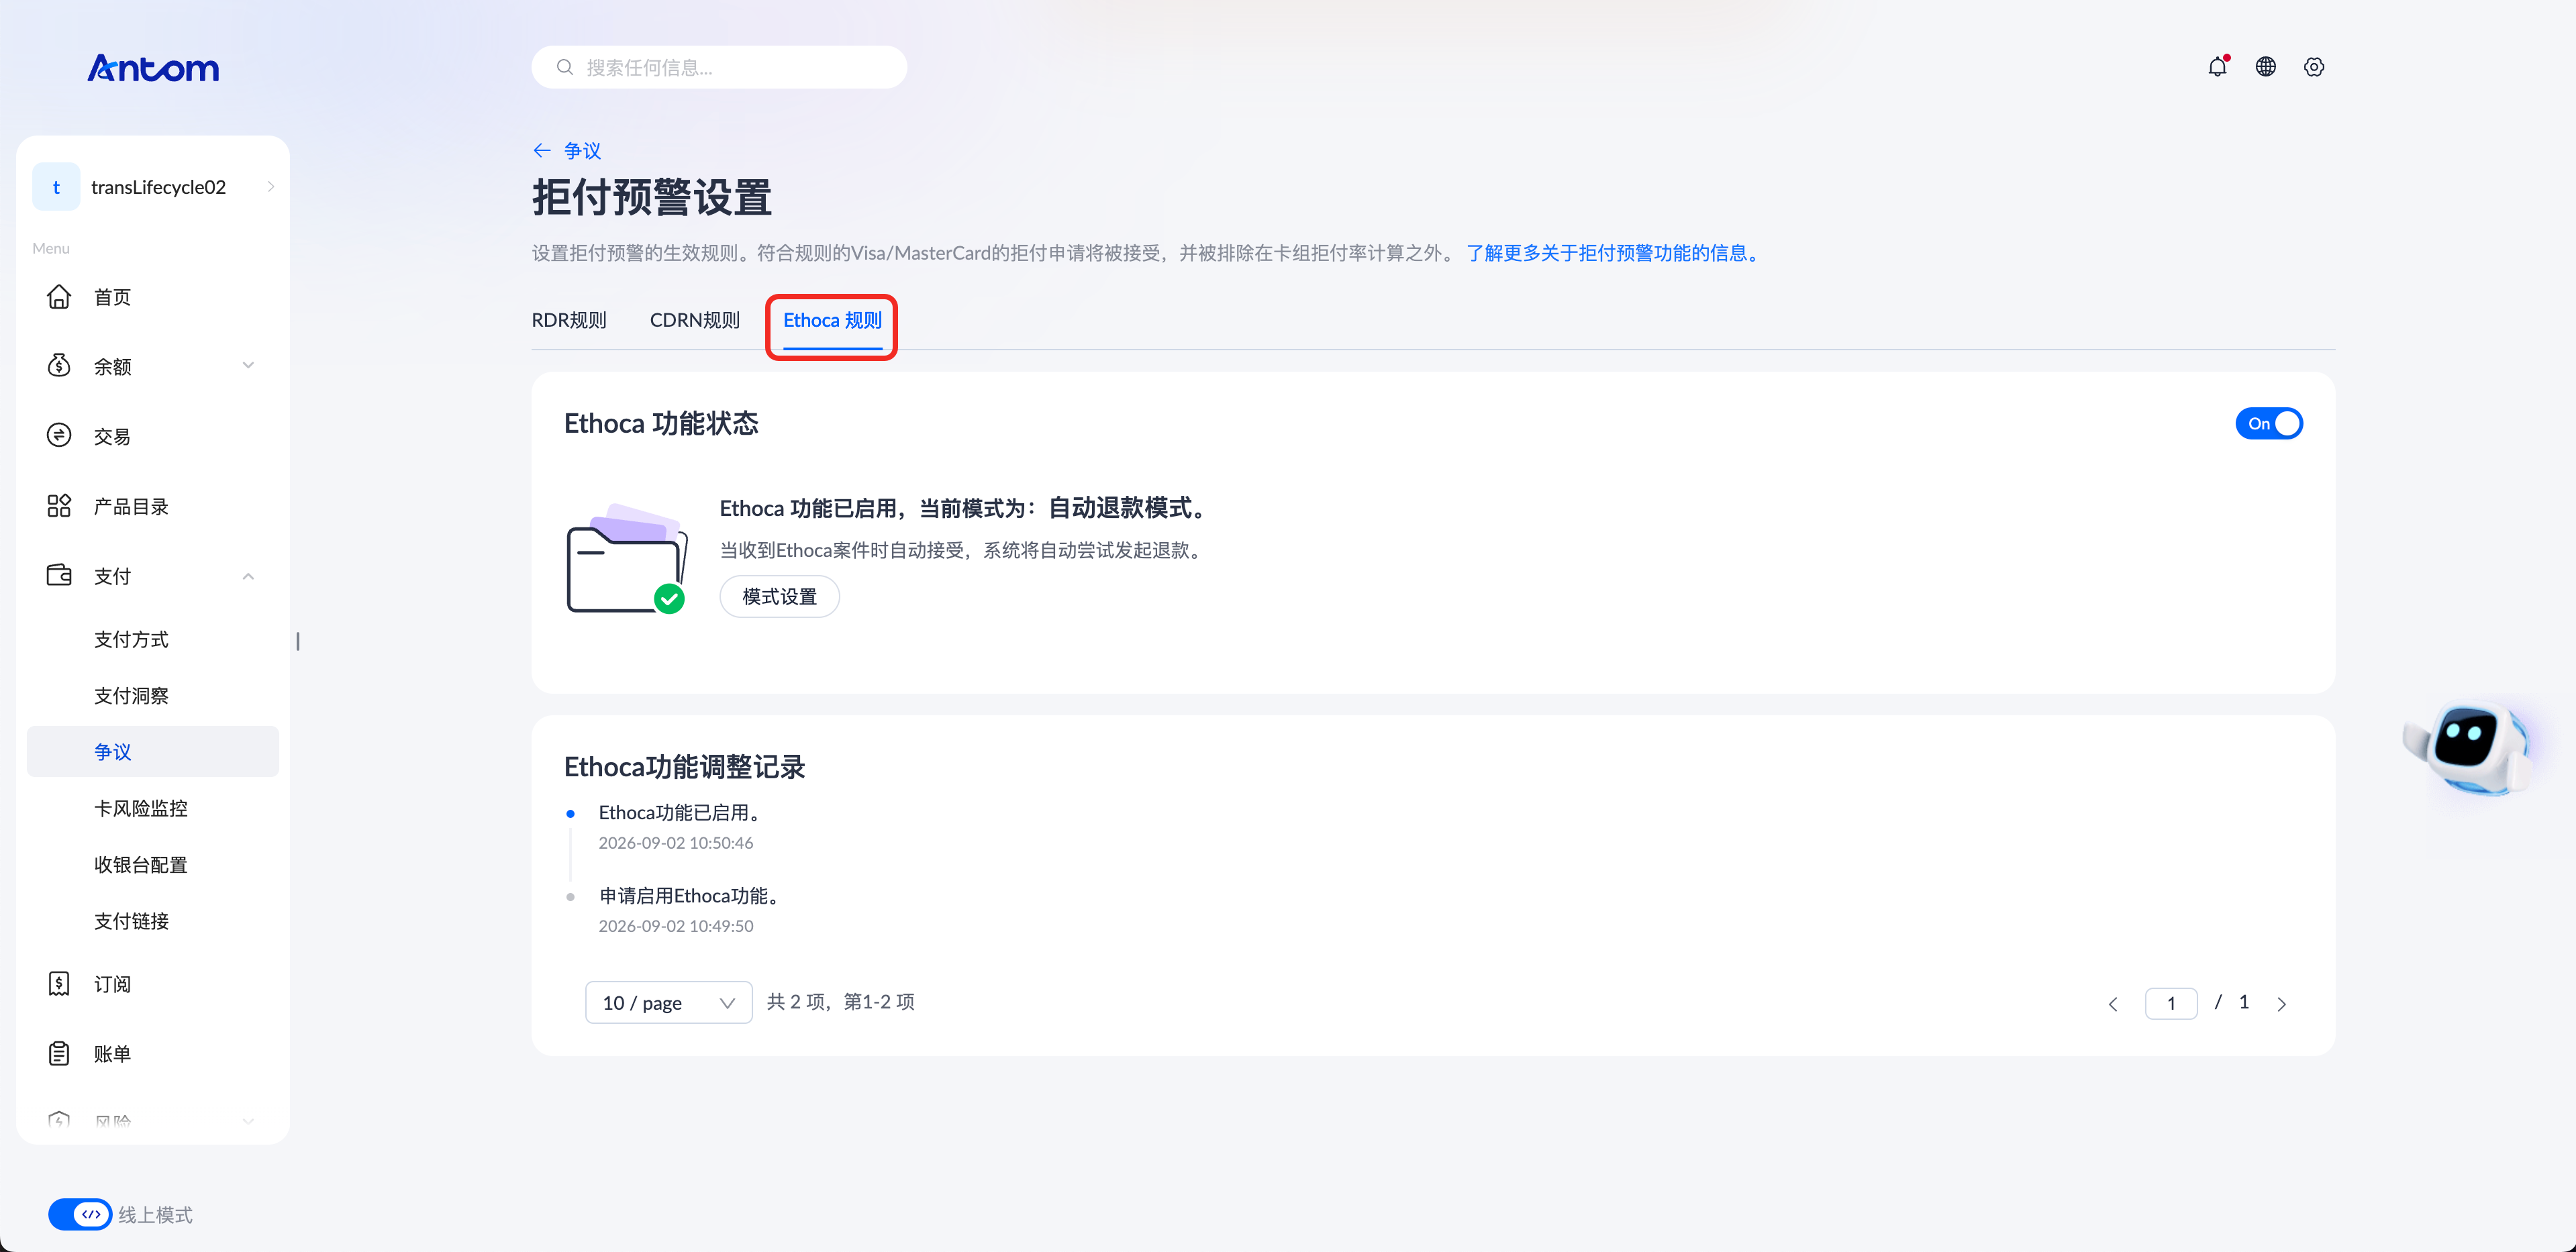
Task: Open 收银台配置 in the sidebar
Action: pos(141,864)
